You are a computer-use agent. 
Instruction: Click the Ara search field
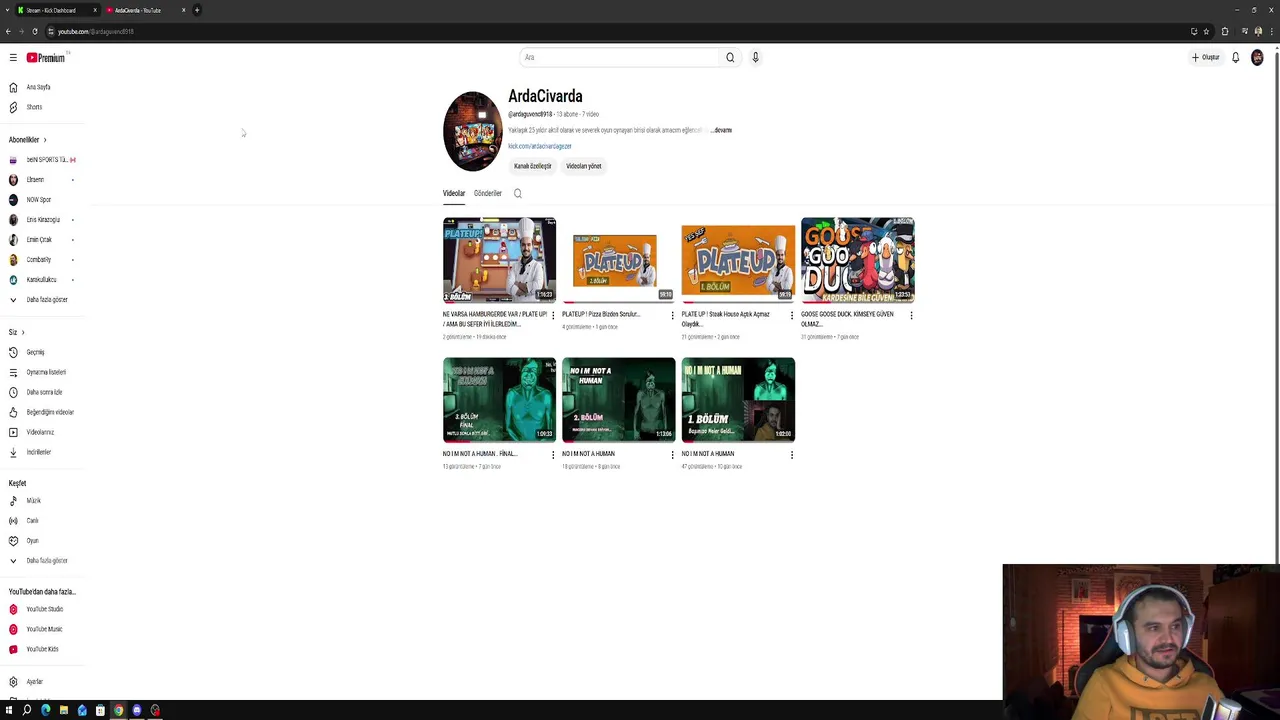(620, 58)
